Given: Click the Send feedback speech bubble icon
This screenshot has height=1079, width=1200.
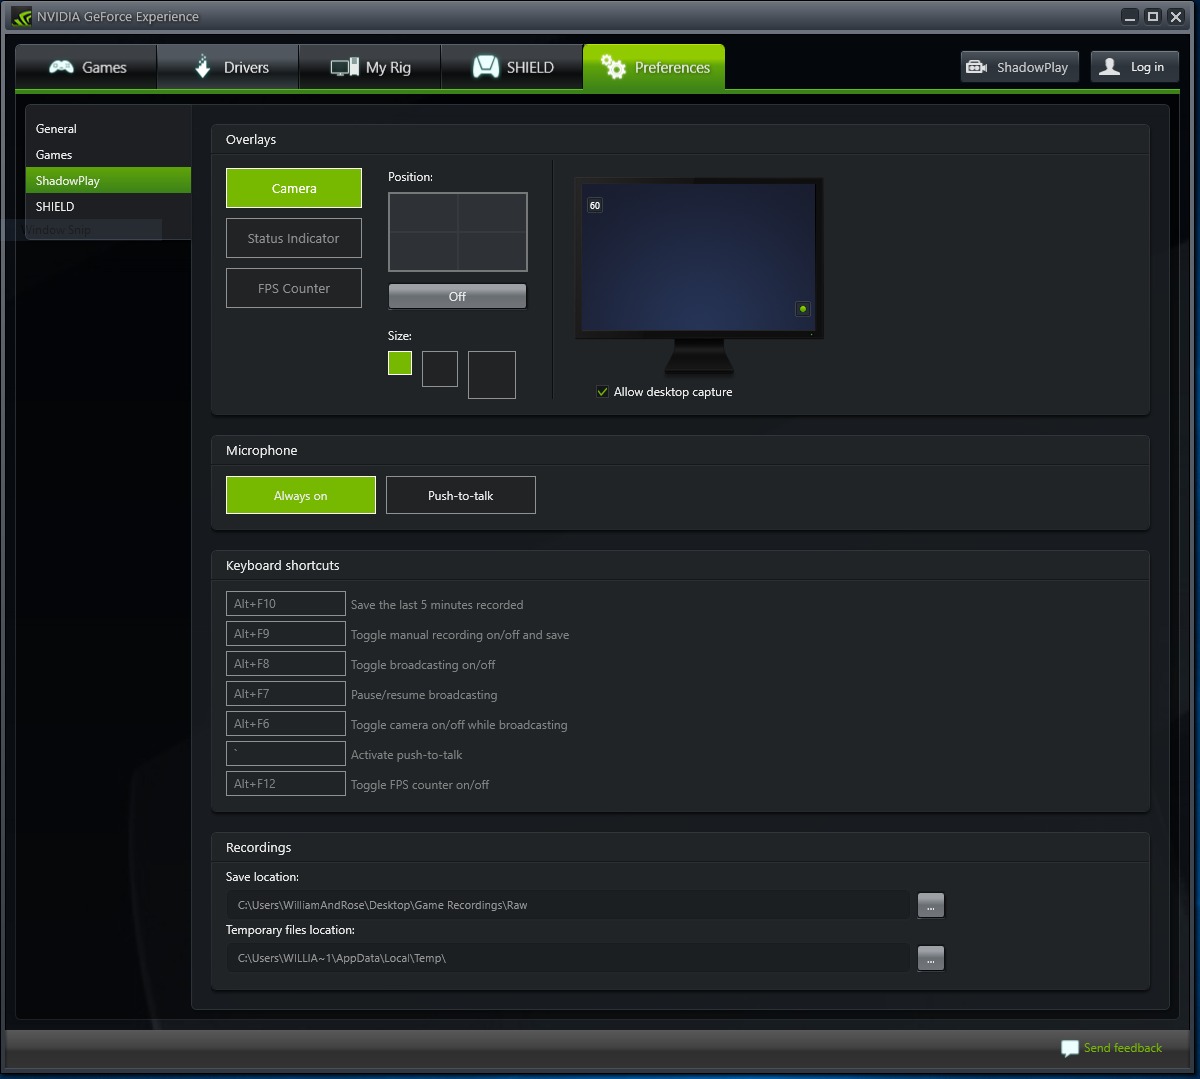Looking at the screenshot, I should click(1070, 1048).
